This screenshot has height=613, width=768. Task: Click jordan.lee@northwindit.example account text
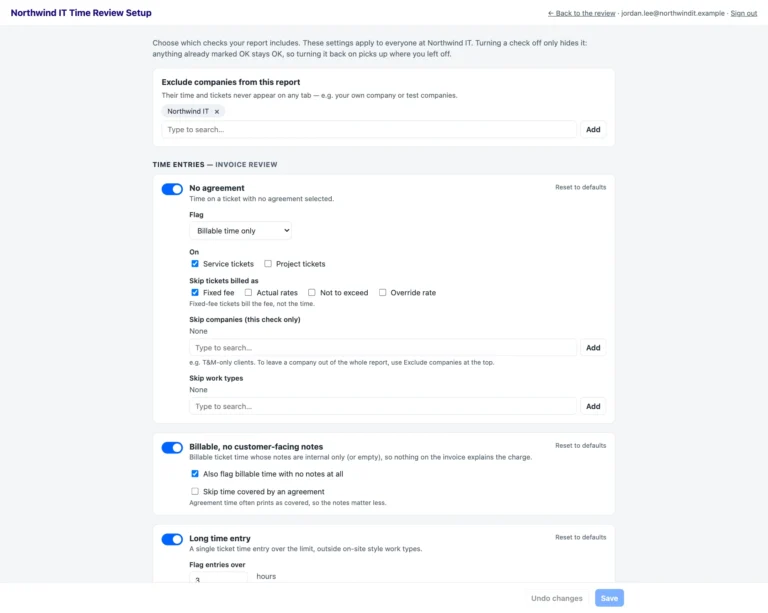tap(672, 13)
